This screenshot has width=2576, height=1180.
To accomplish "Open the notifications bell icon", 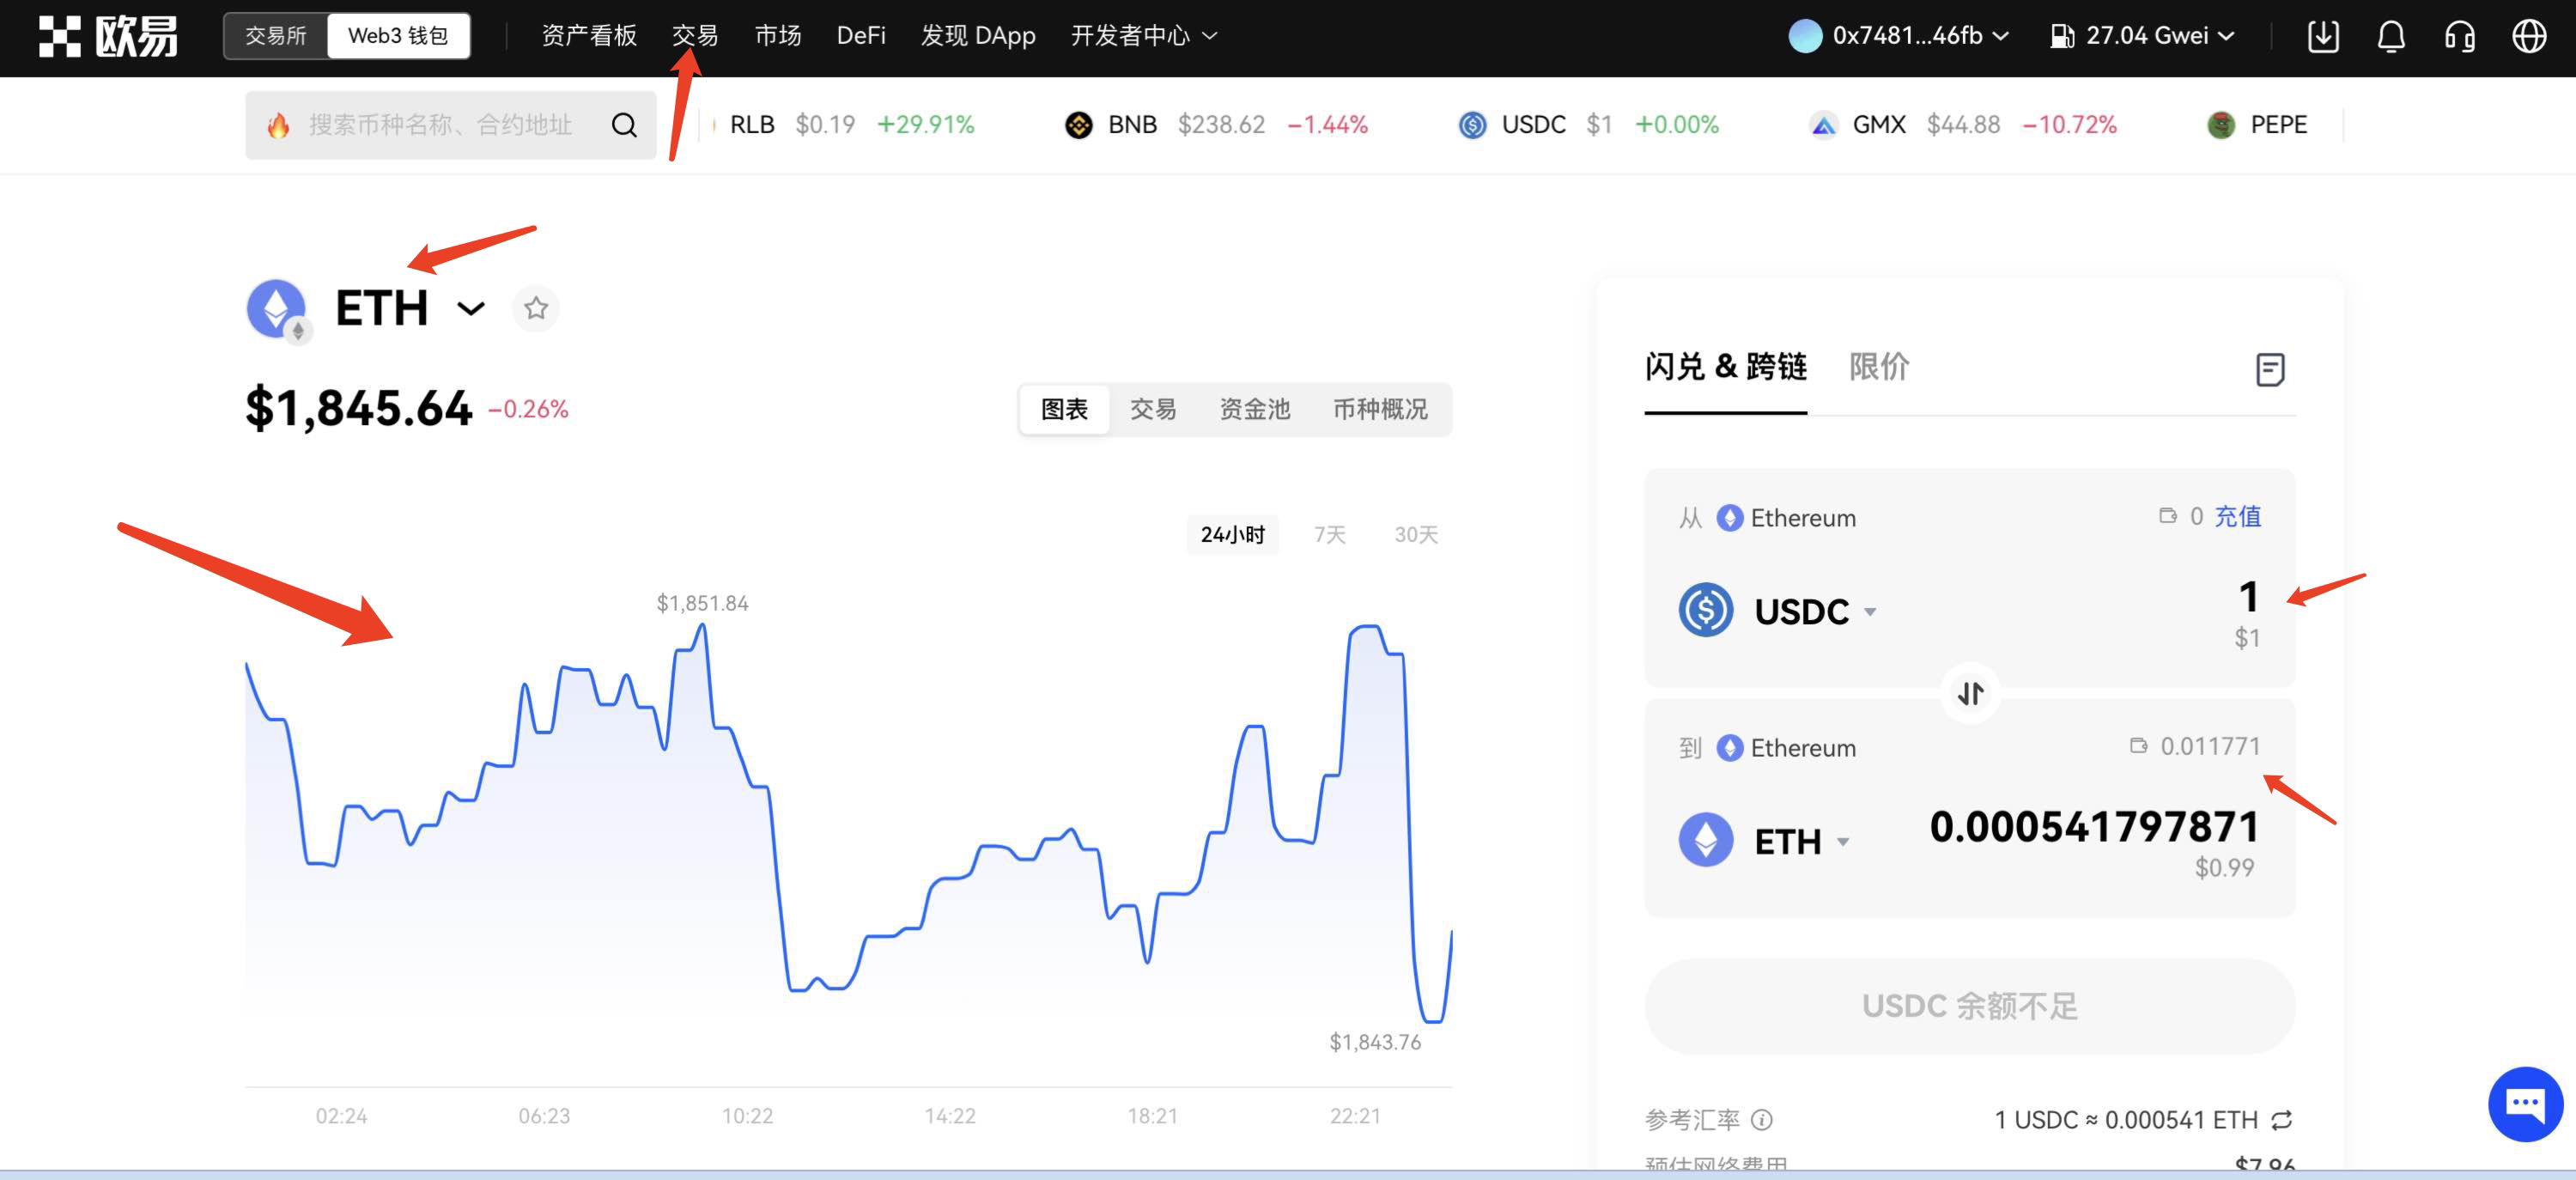I will 2391,36.
